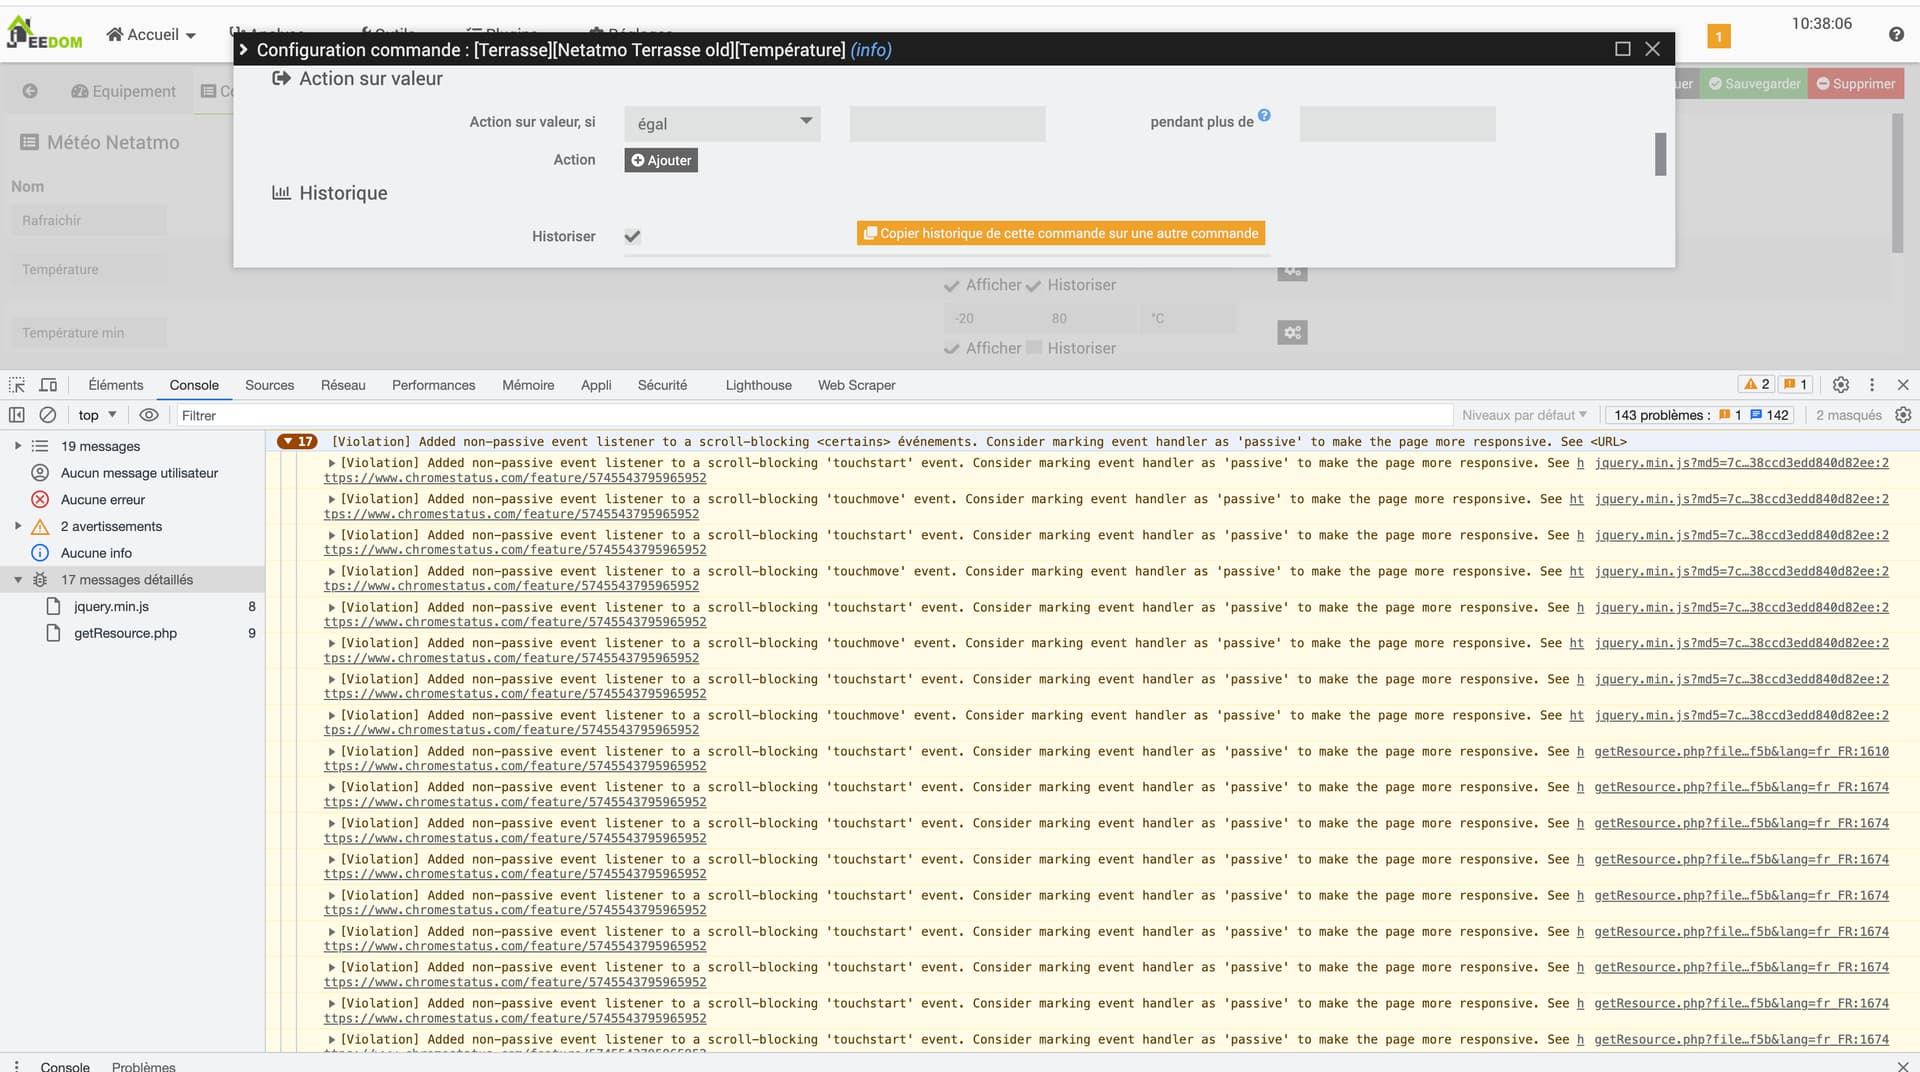
Task: Open config gears for Température row
Action: 1292,272
